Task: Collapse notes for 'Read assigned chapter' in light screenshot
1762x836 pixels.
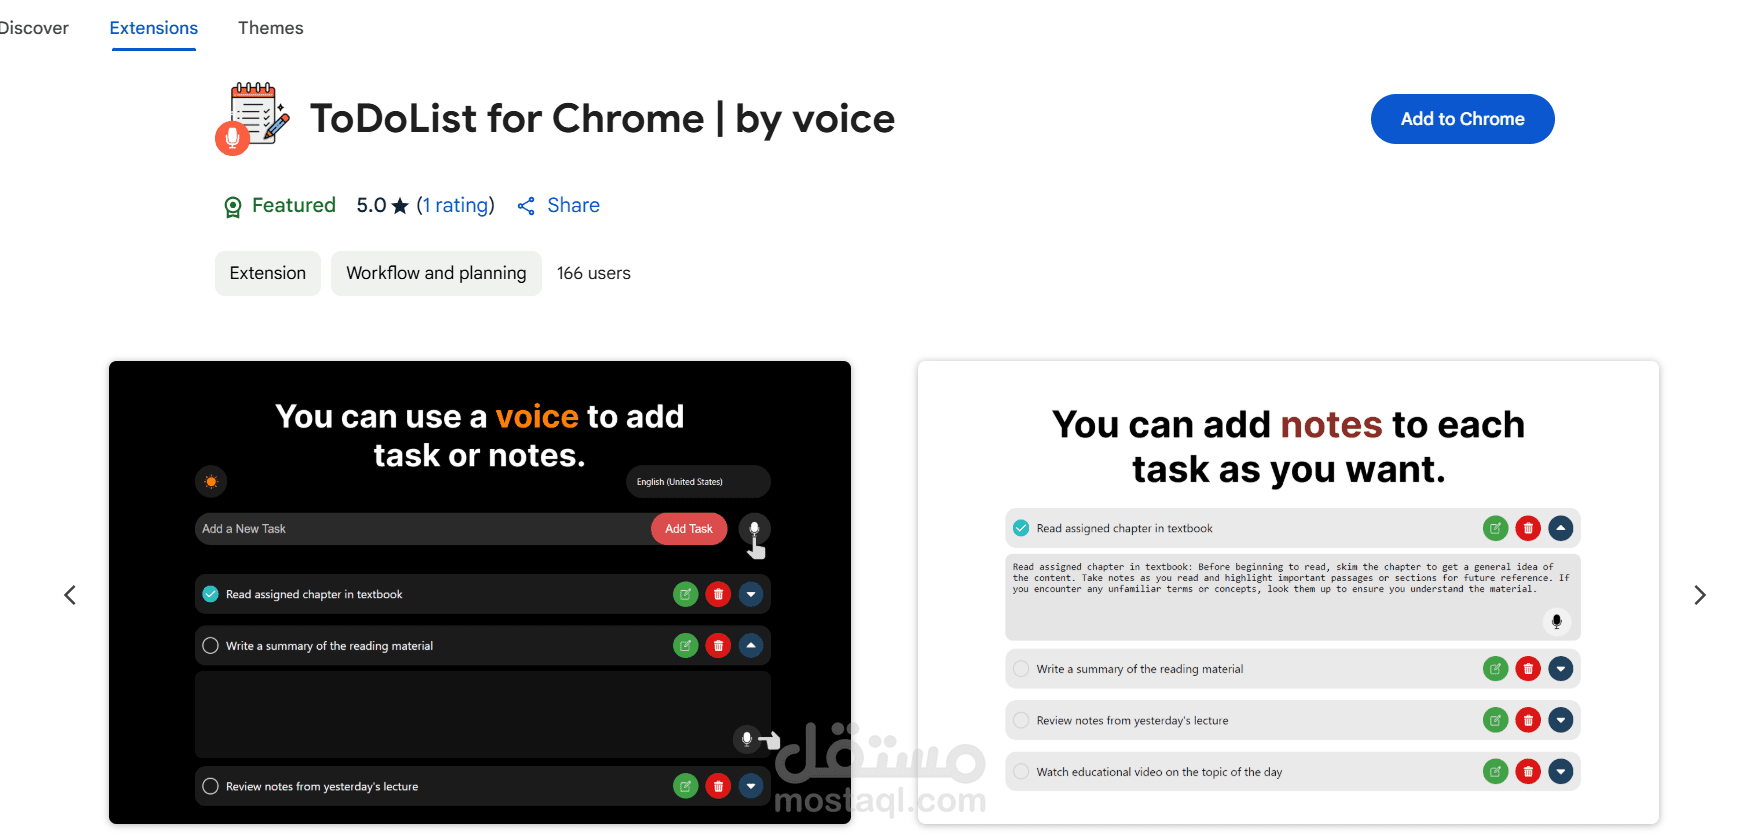Action: (x=1561, y=528)
